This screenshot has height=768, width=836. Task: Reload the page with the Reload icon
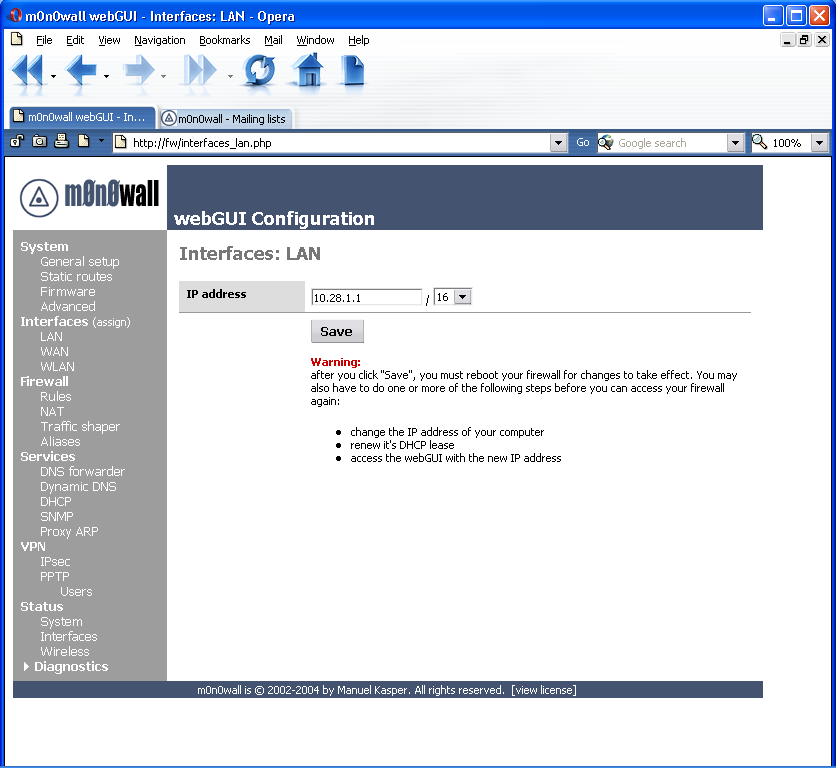(x=260, y=71)
